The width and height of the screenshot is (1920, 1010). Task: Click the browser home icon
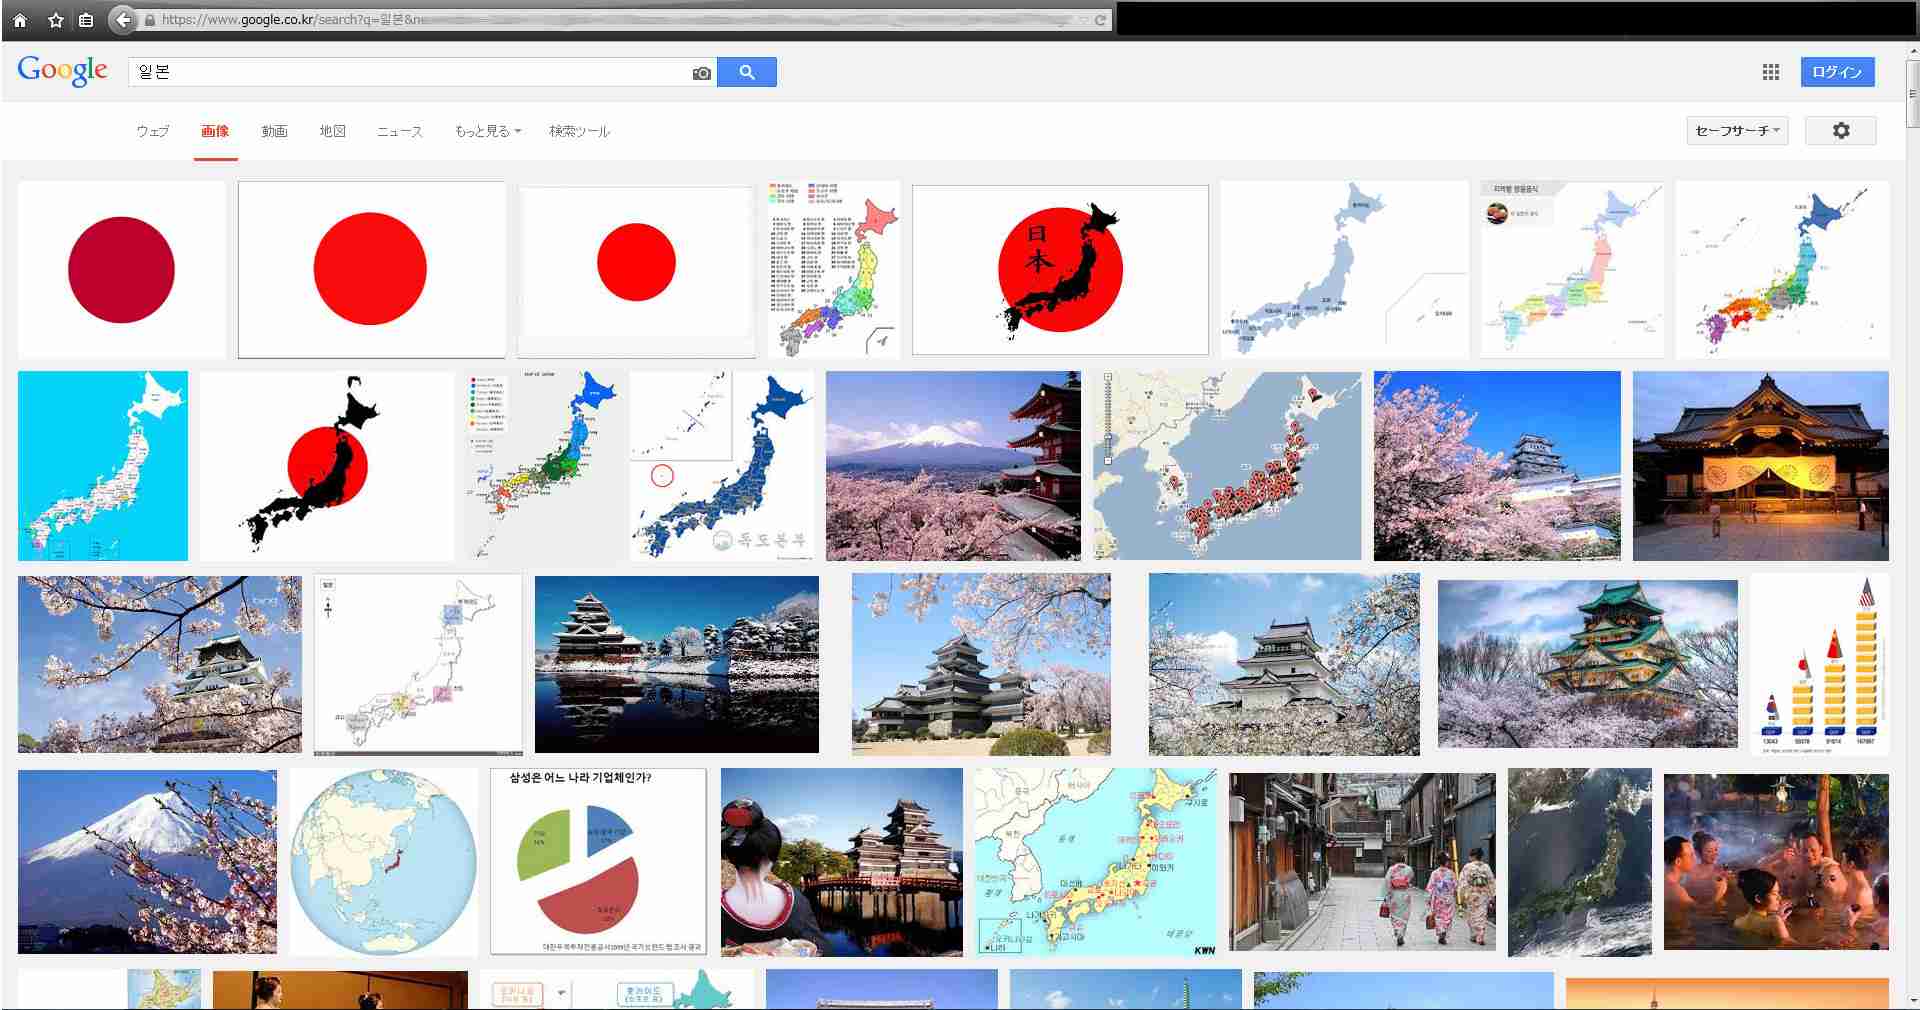(19, 20)
